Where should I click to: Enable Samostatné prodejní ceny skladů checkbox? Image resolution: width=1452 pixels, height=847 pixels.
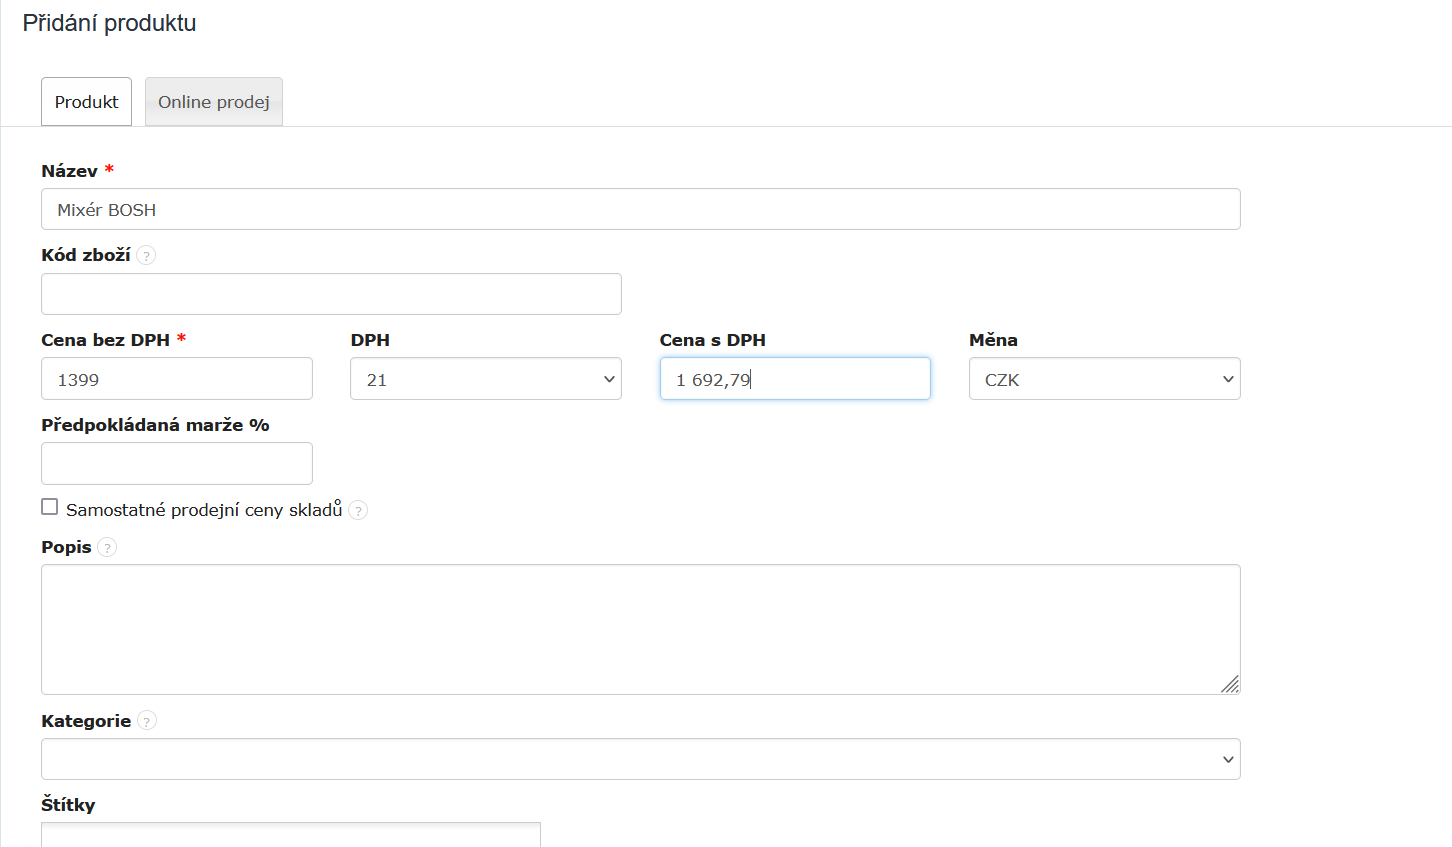point(50,507)
